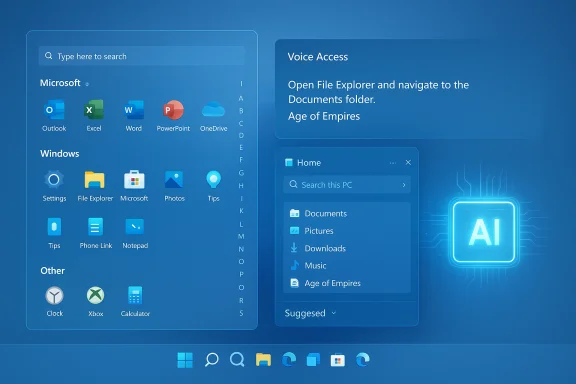The image size is (576, 384).
Task: Jump to letter P in the index
Action: [x=241, y=274]
